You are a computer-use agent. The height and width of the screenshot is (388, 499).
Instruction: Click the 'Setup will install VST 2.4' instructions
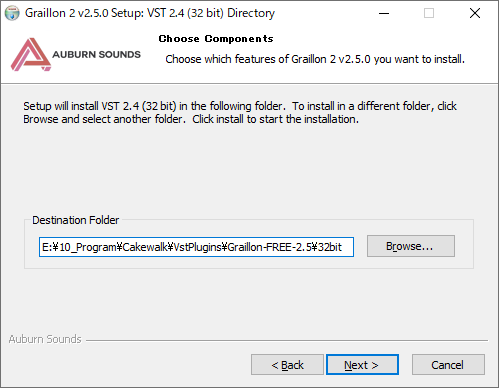[240, 112]
